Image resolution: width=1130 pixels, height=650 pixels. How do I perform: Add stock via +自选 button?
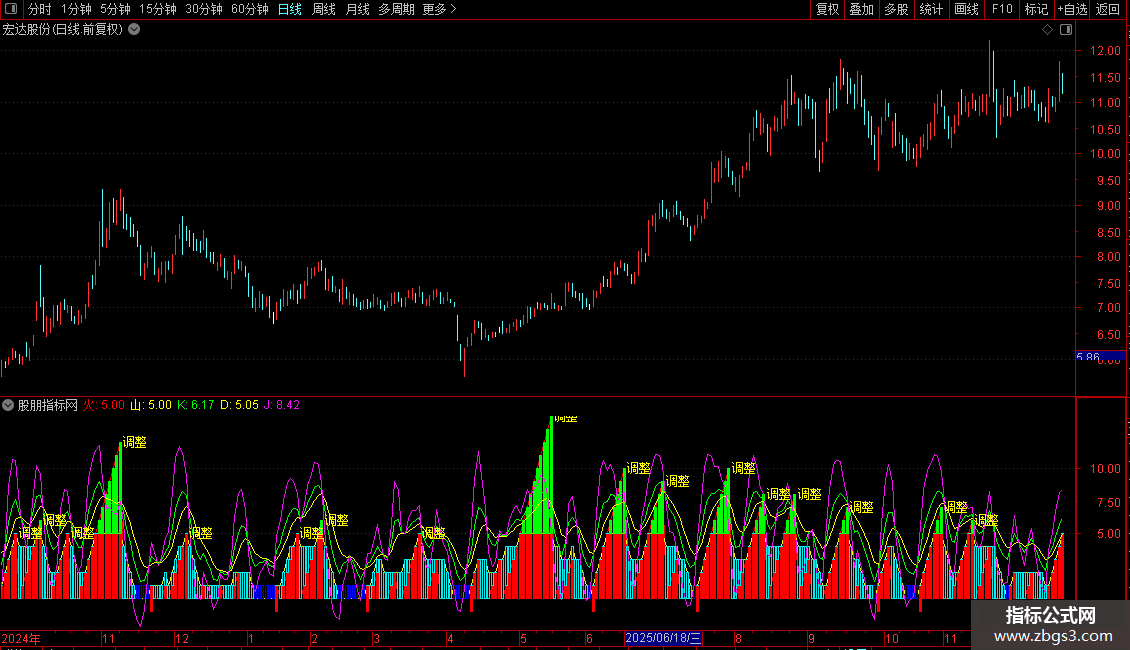[x=1072, y=9]
